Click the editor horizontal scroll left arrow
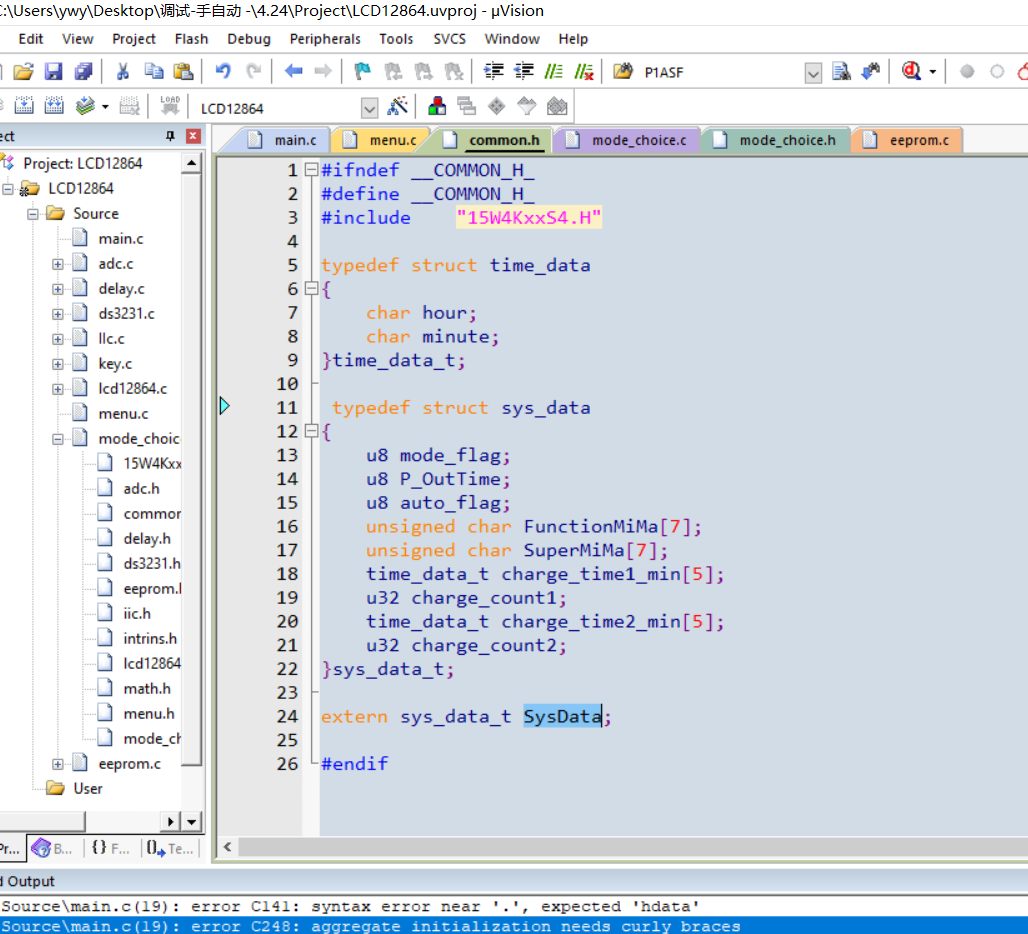 coord(227,846)
